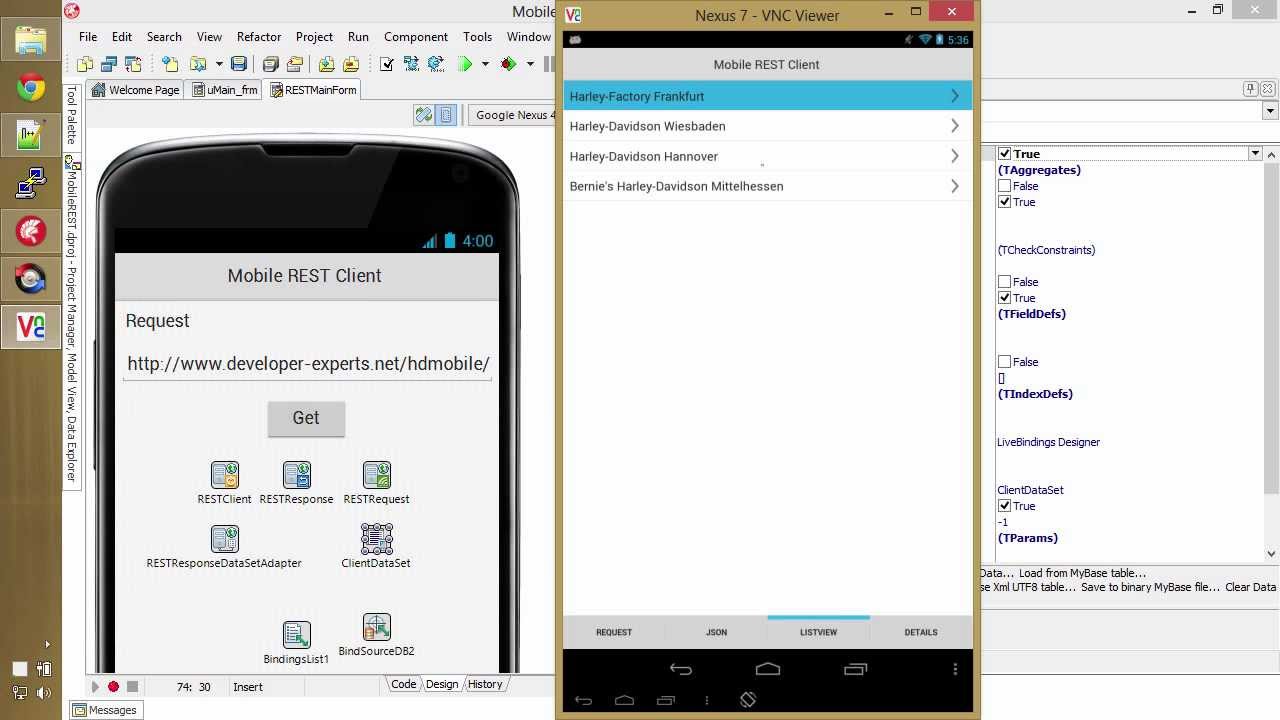
Task: Check the False box directly below (TAggregates)
Action: click(x=1005, y=186)
